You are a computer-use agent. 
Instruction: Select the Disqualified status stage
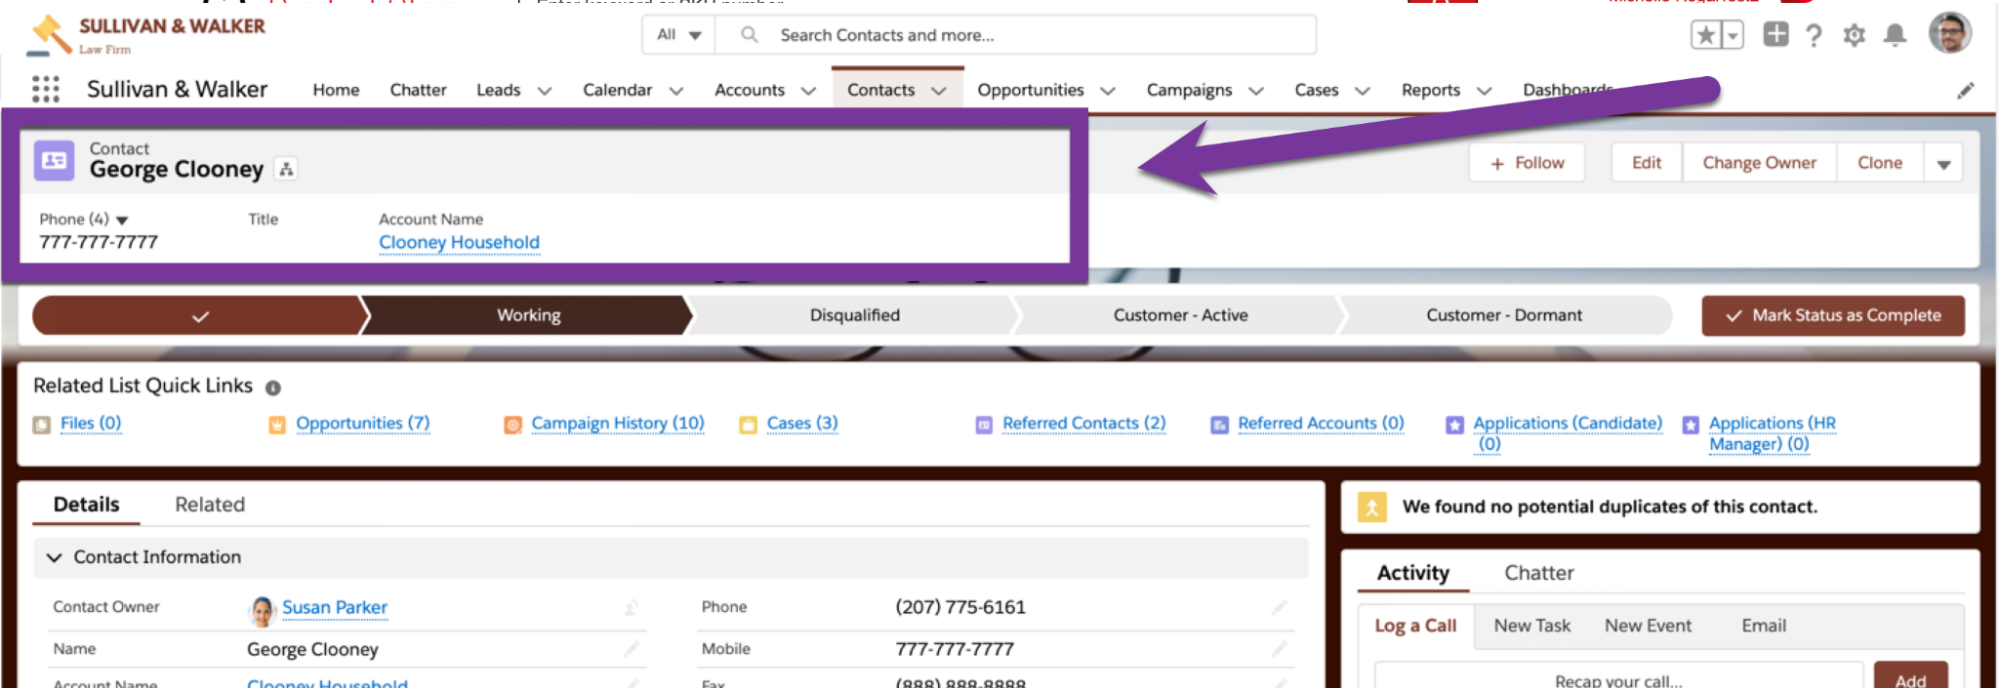854,316
